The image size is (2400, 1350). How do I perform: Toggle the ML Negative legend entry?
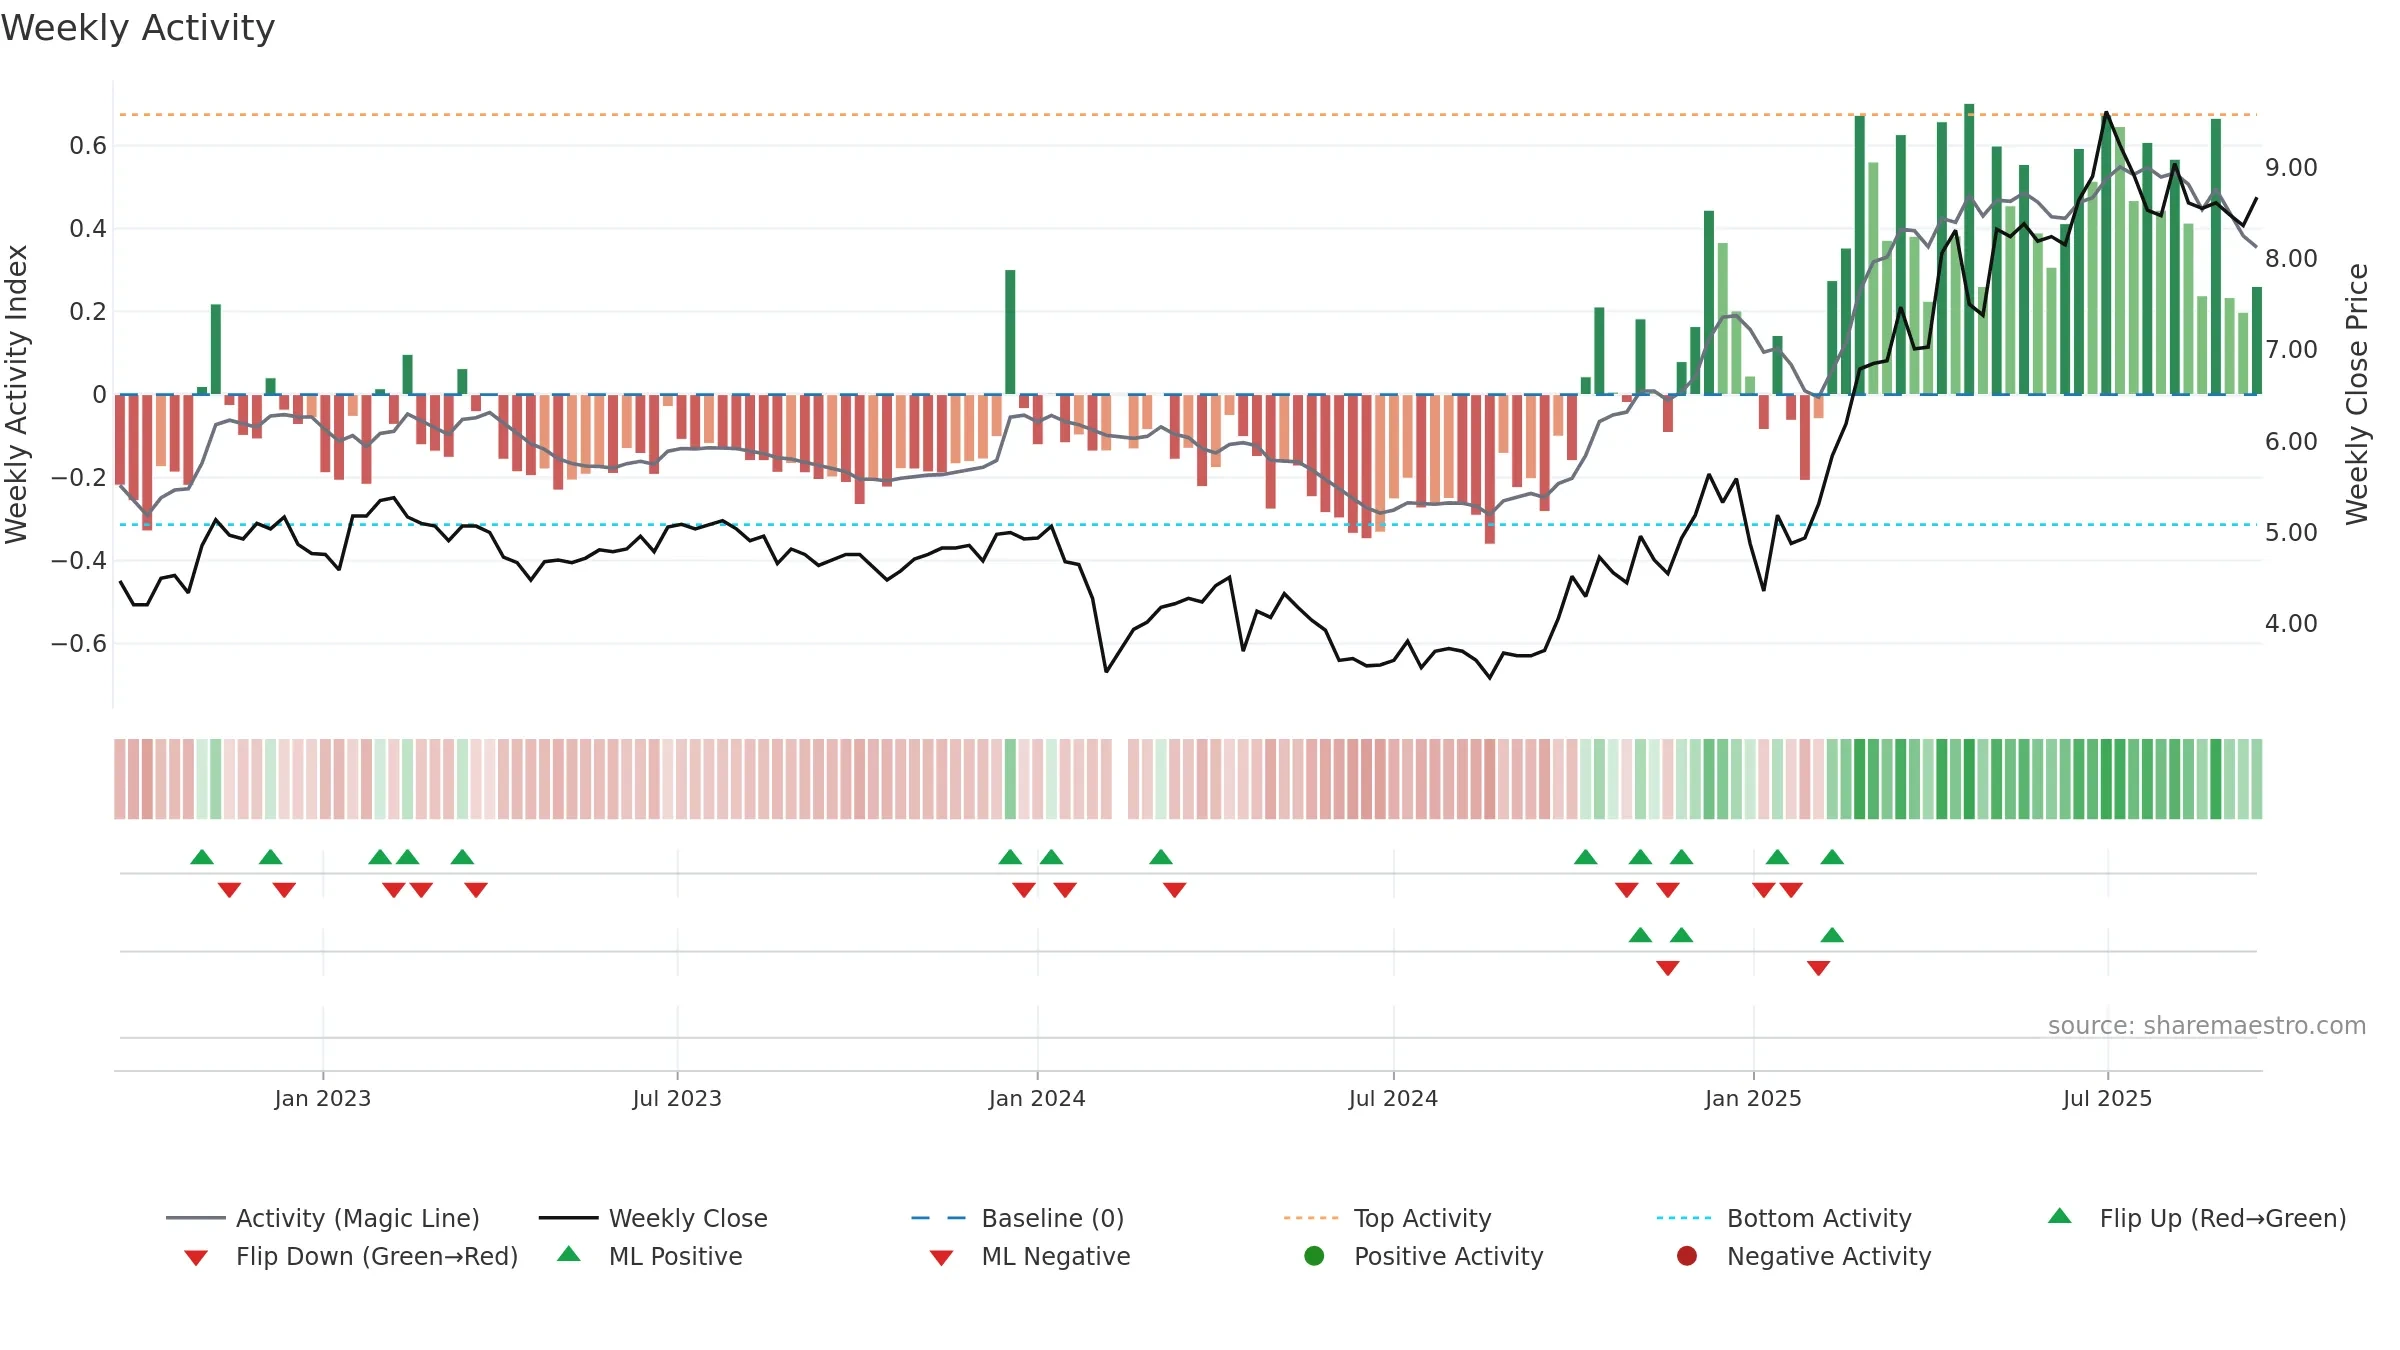(x=1030, y=1256)
